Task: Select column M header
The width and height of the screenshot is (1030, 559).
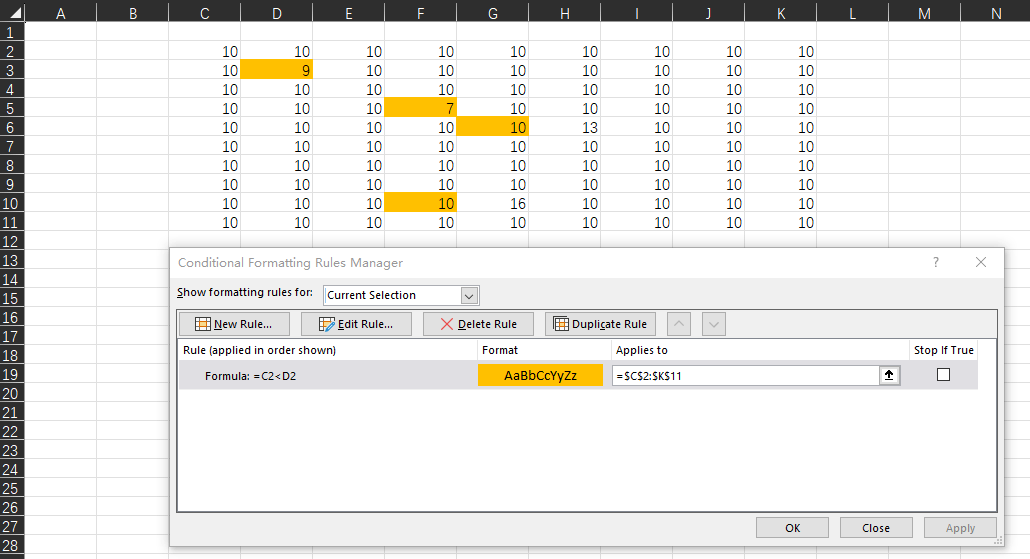Action: click(x=924, y=13)
